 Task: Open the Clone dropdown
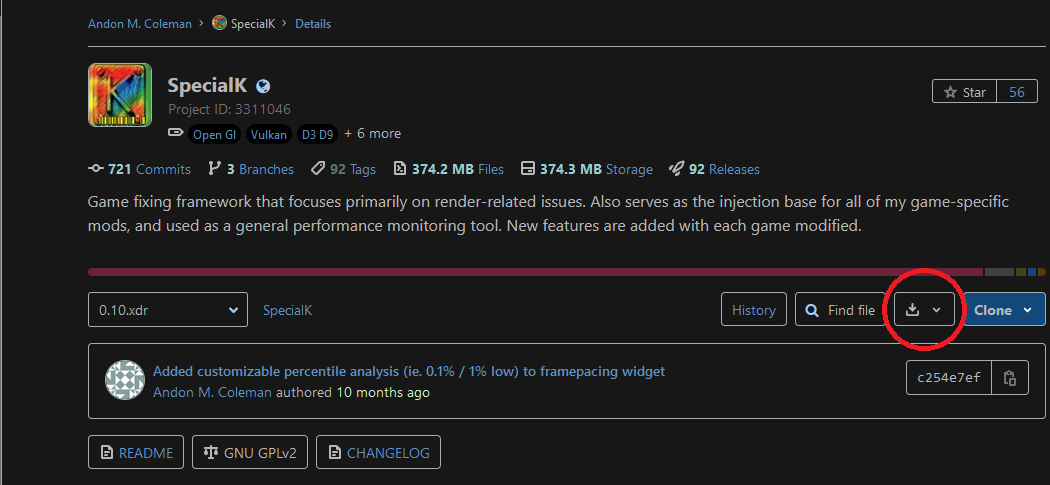(1003, 310)
